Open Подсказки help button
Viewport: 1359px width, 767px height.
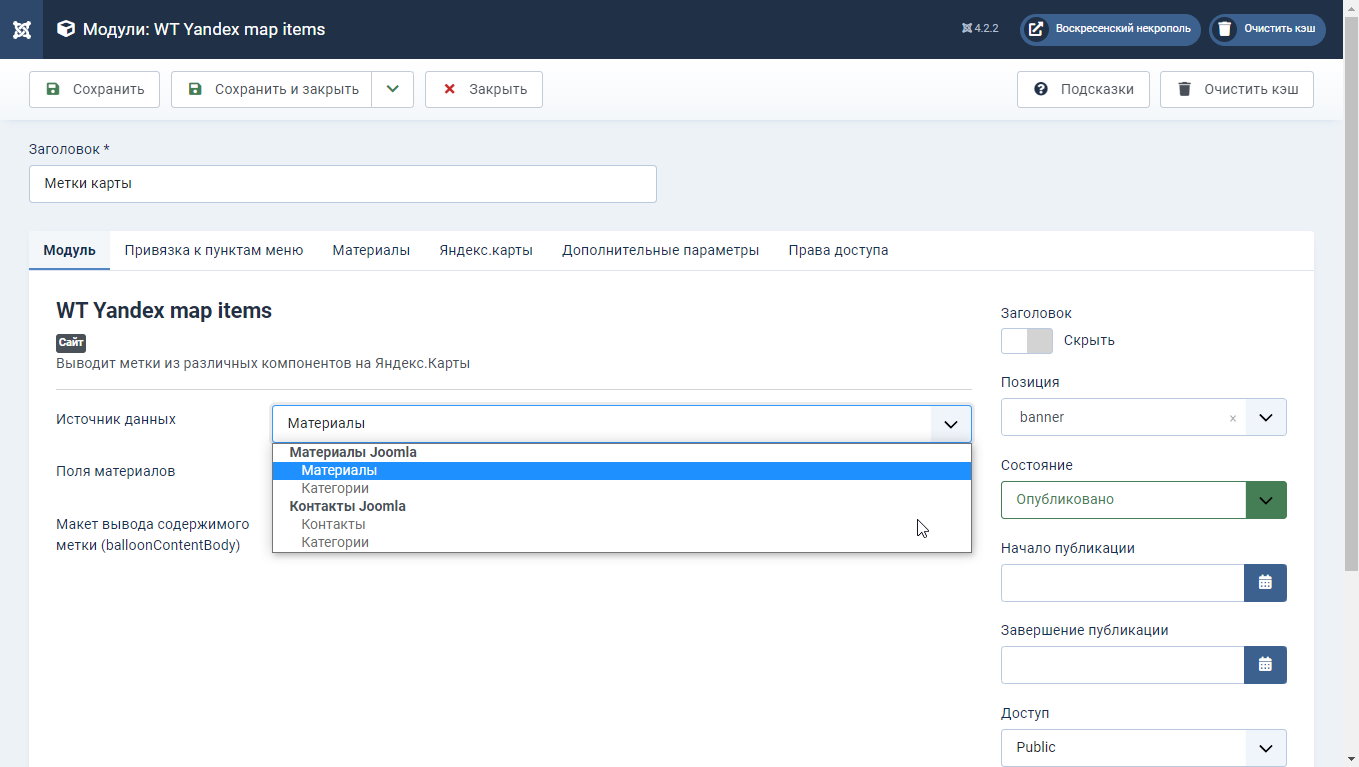coord(1083,89)
